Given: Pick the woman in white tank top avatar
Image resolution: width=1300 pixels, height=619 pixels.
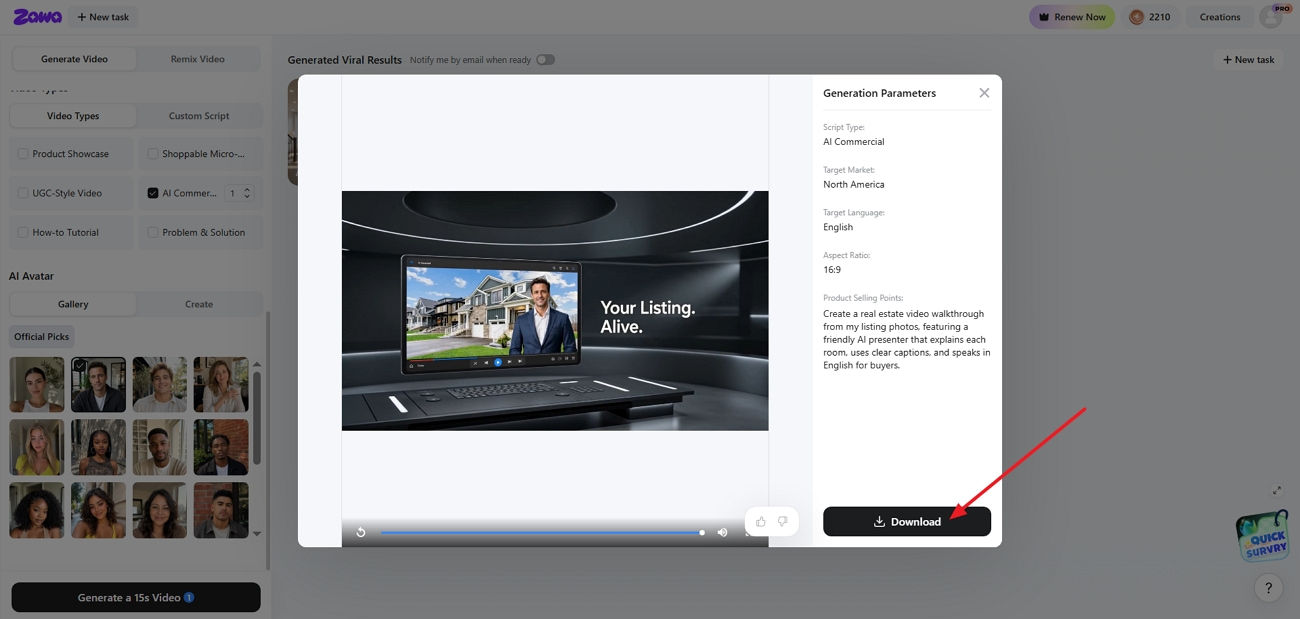Looking at the screenshot, I should (x=37, y=385).
